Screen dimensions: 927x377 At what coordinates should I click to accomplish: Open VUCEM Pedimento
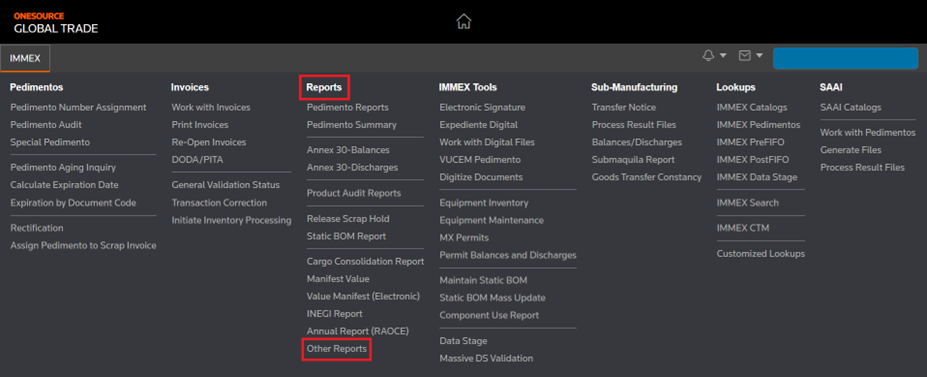[x=480, y=160]
